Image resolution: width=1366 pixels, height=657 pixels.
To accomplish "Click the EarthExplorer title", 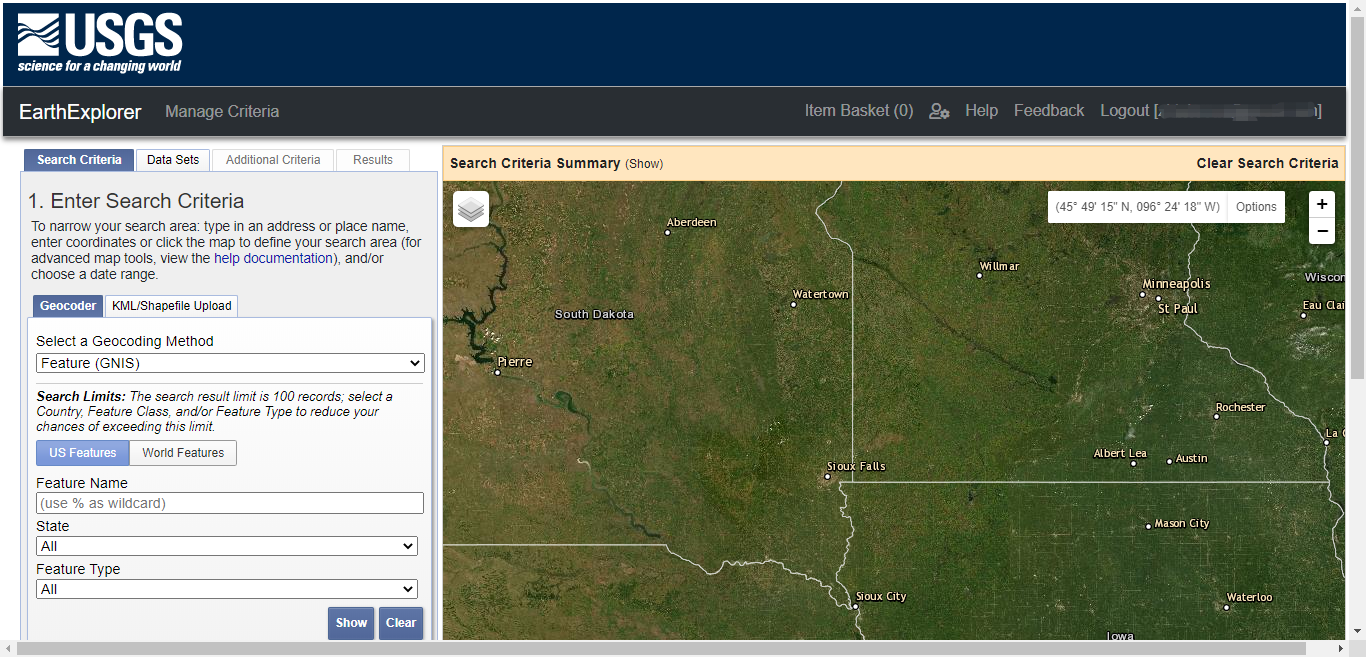I will click(80, 112).
